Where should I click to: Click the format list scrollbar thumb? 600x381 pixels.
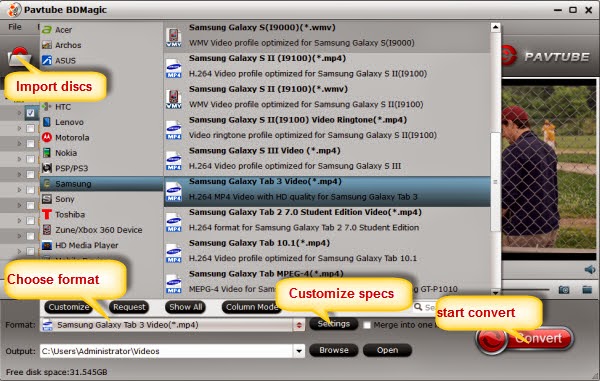click(495, 182)
